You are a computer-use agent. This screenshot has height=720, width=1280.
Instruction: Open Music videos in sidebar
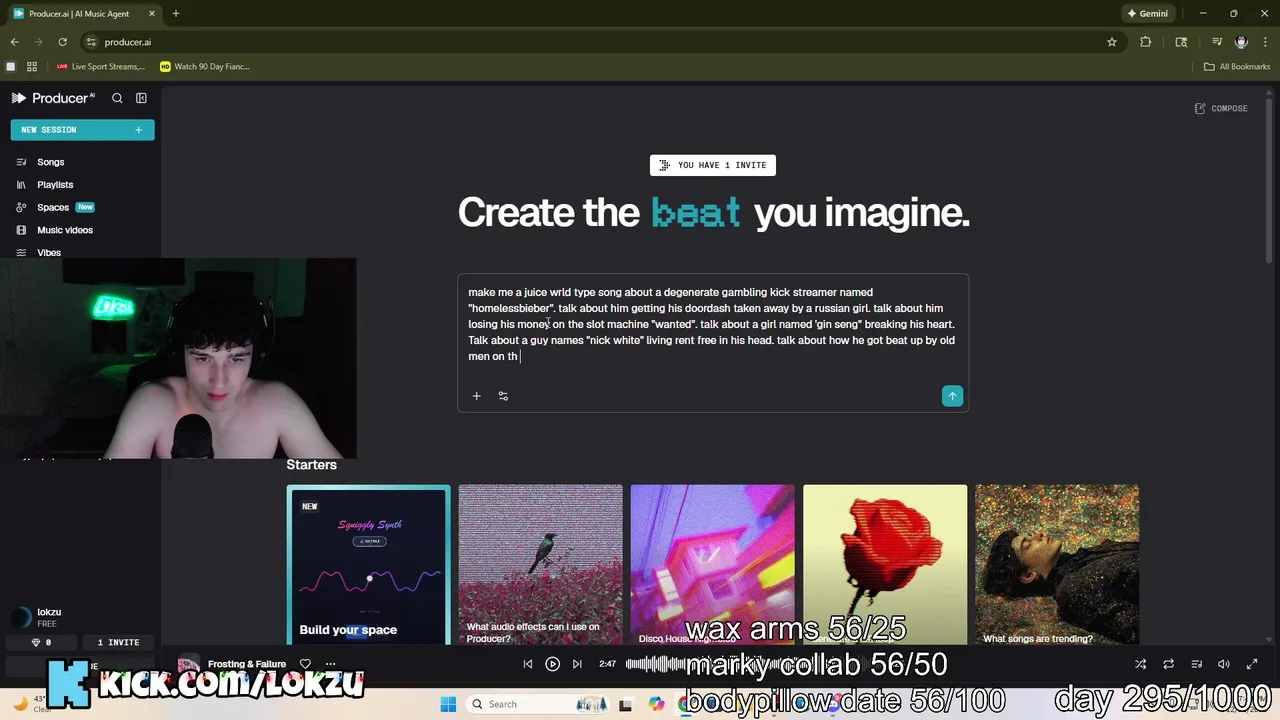(64, 230)
